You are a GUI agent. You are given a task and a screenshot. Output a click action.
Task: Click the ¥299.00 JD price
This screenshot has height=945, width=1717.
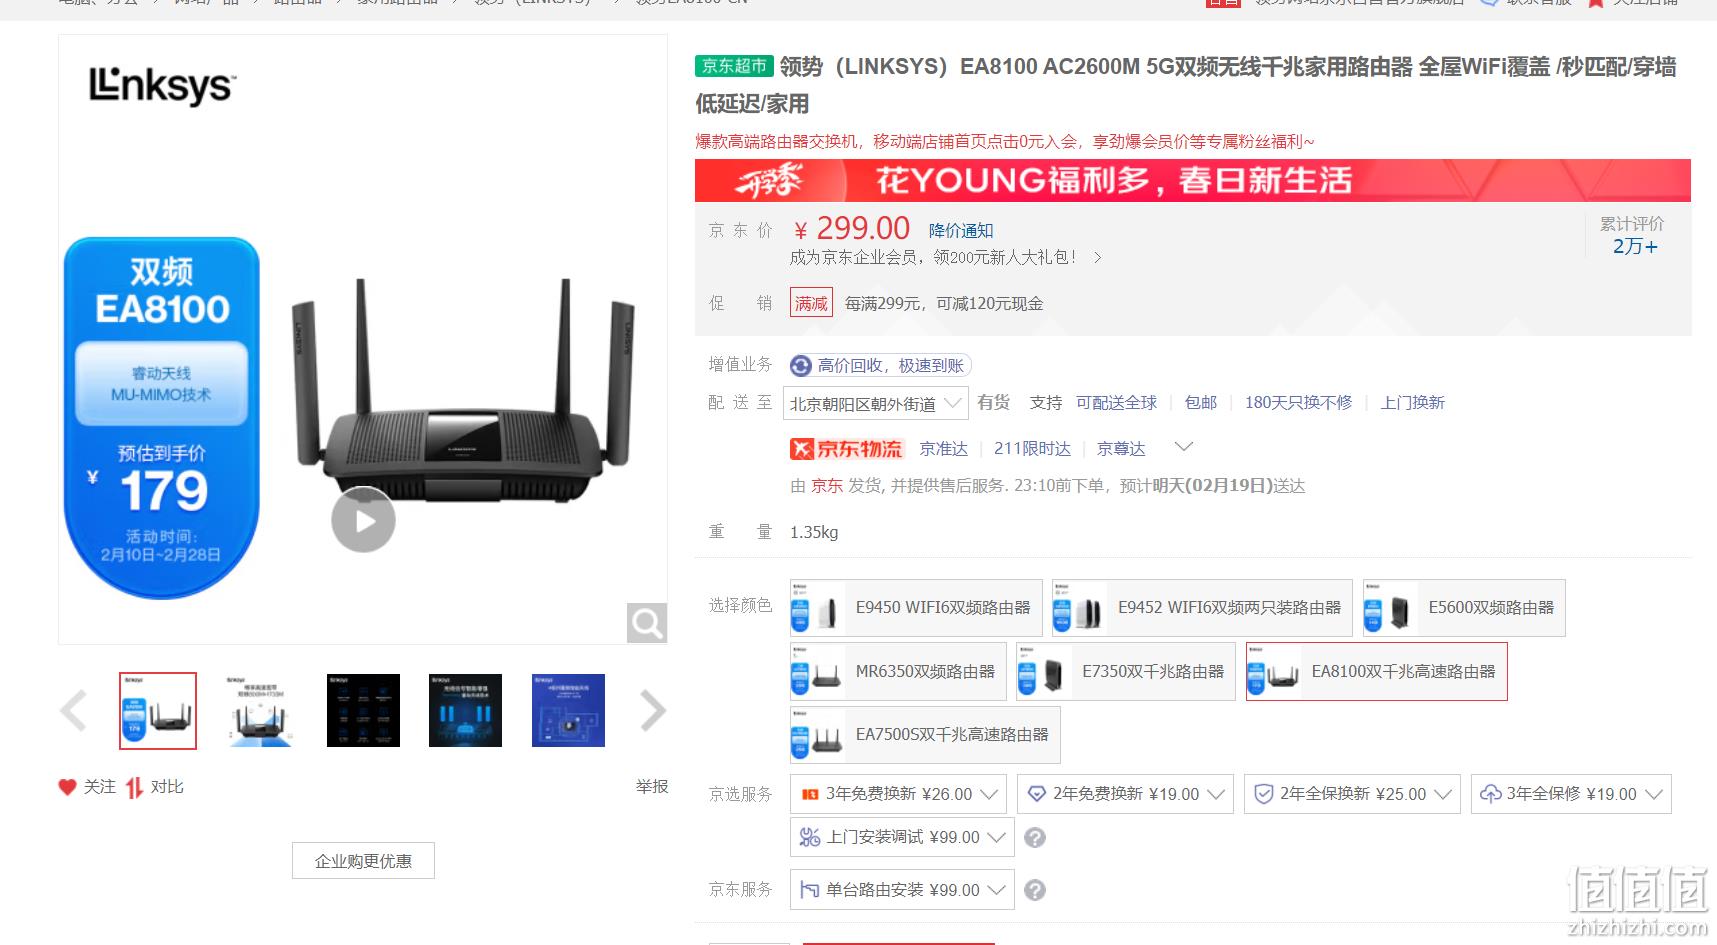[852, 229]
